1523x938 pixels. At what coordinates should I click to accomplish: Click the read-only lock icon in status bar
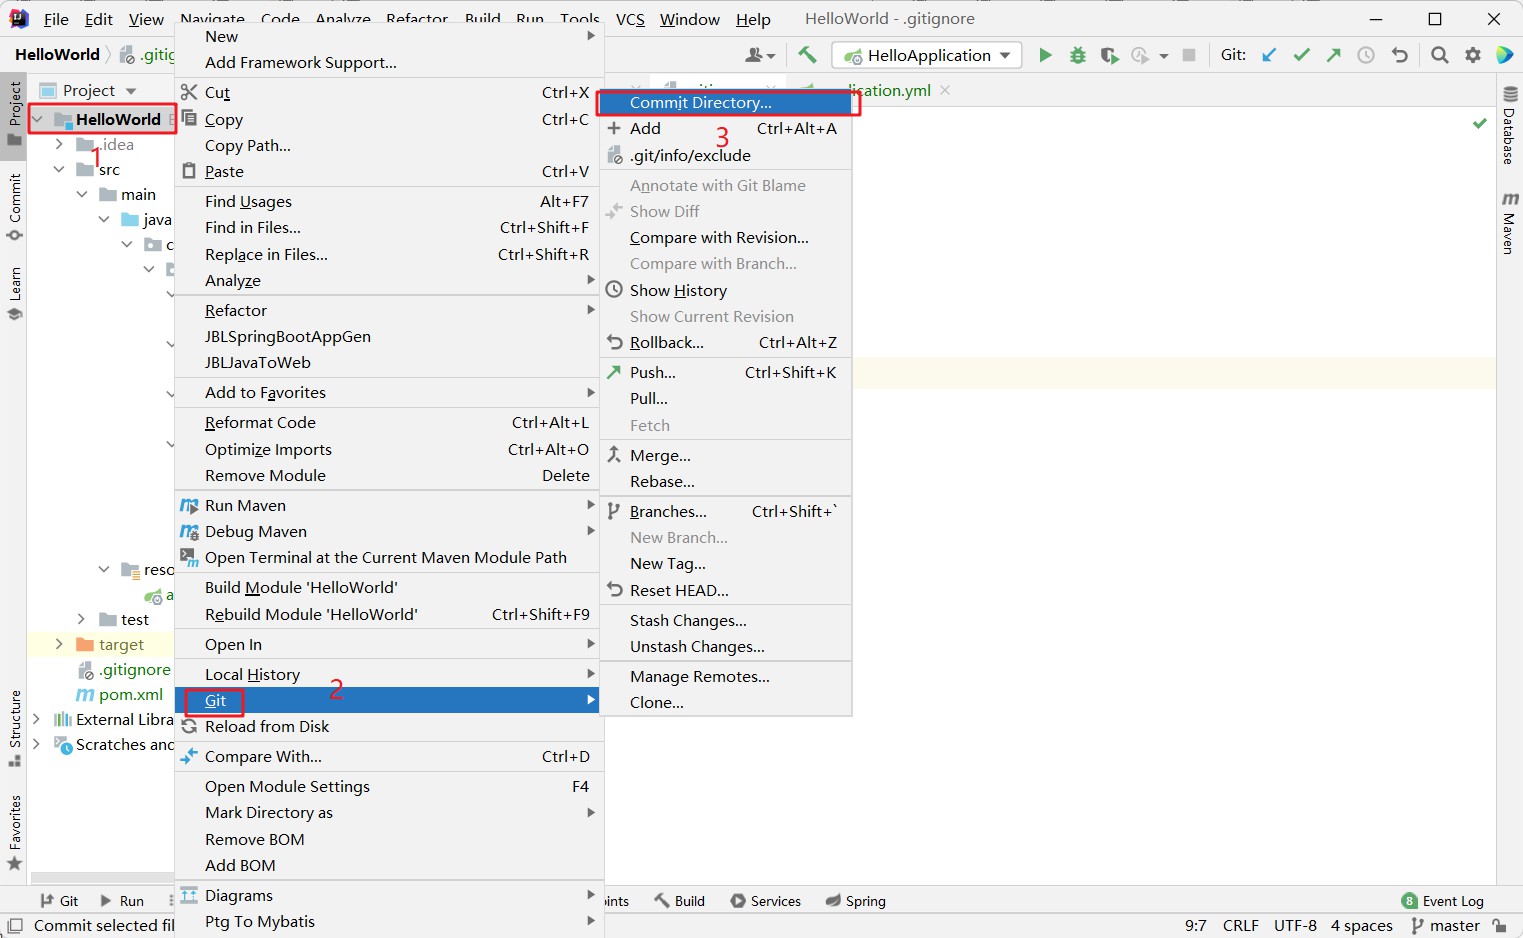point(1499,926)
